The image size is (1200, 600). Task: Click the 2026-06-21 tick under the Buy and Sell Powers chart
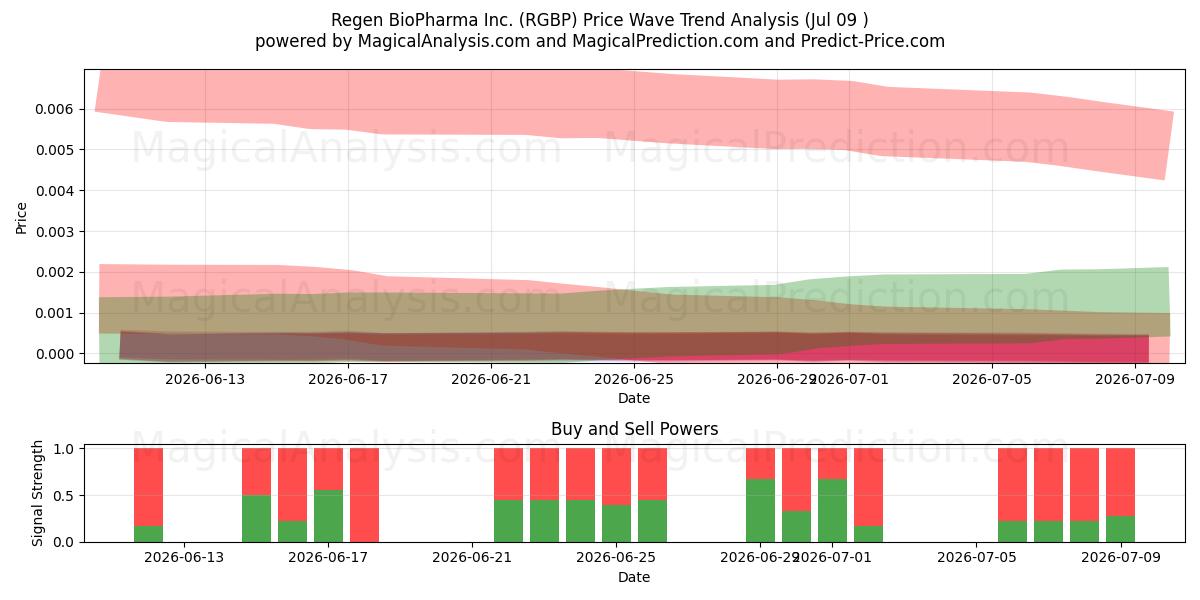coord(472,558)
